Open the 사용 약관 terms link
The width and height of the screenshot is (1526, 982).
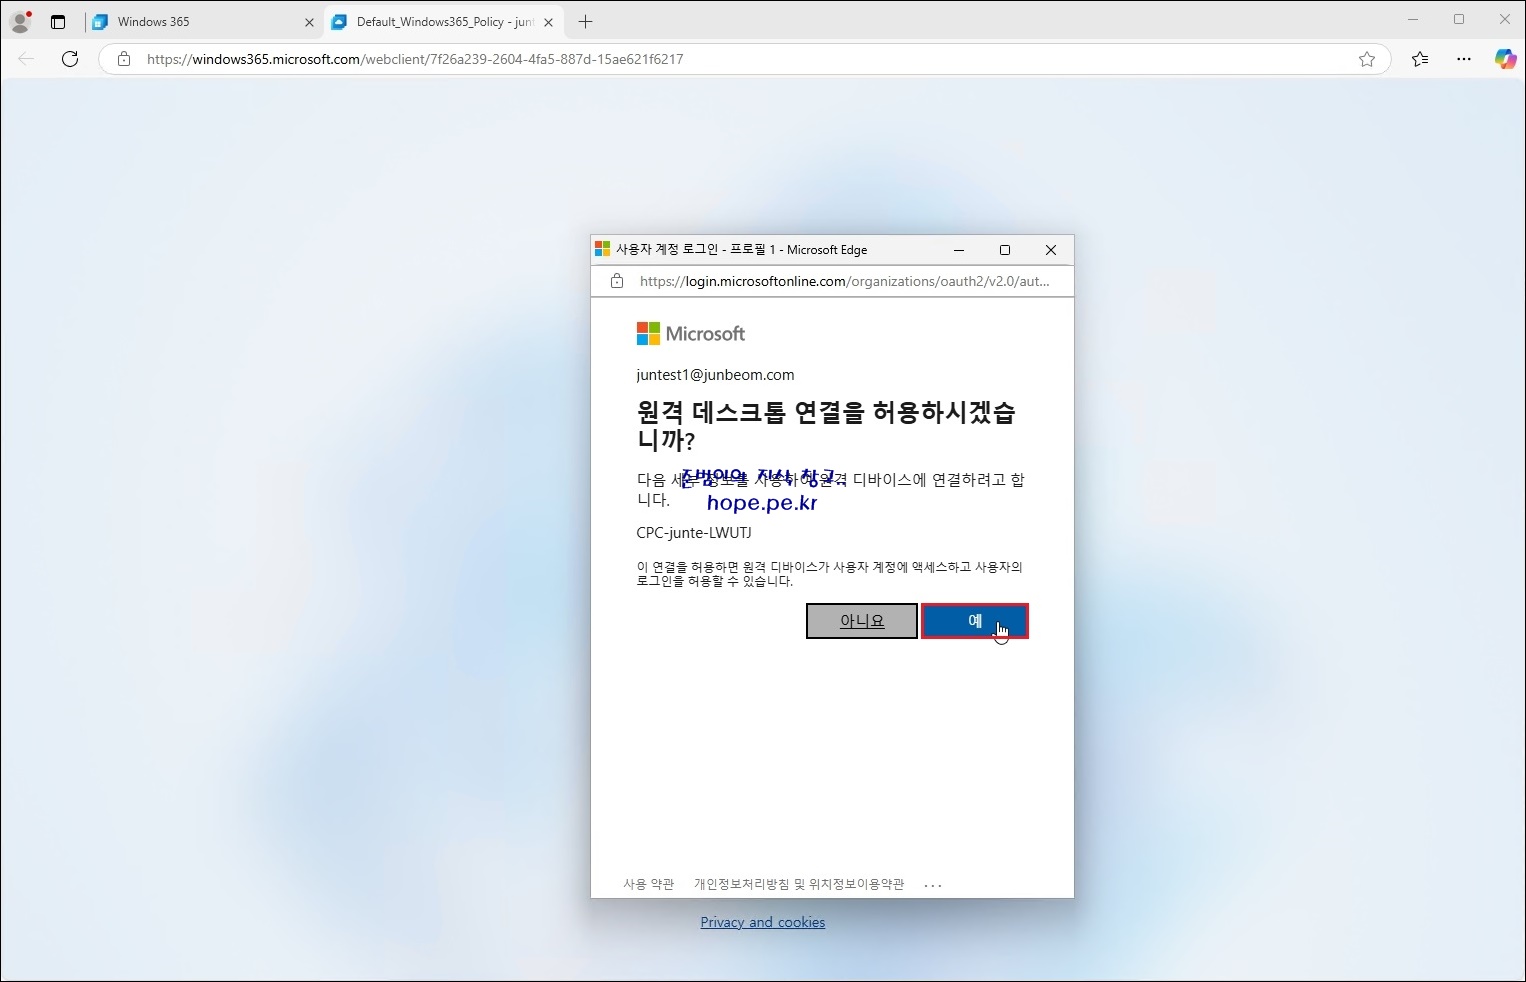point(648,884)
